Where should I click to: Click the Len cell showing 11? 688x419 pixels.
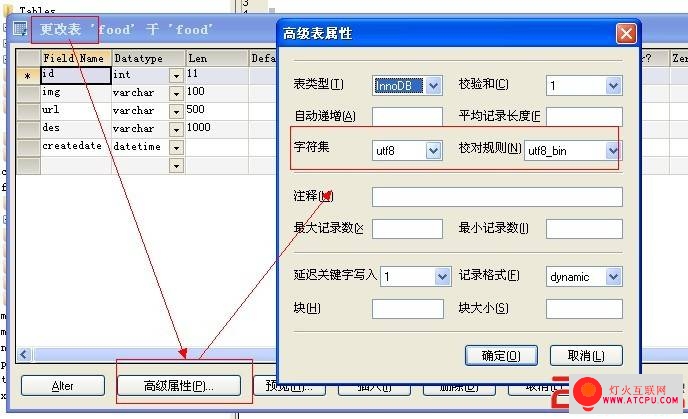[217, 75]
